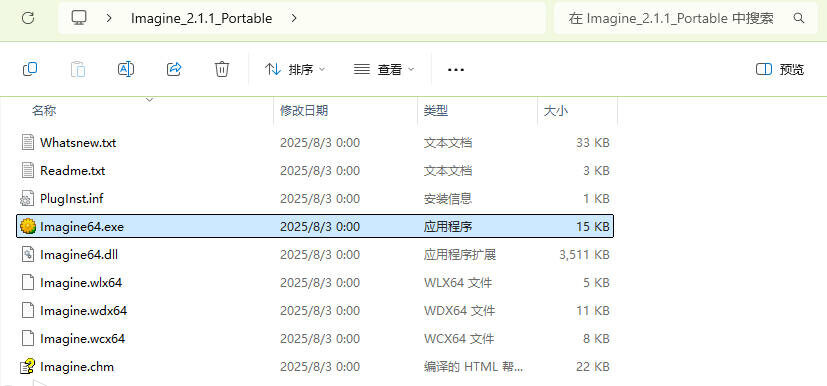Click the 应用程序 type of Imagine64.exe
827x386 pixels.
tap(448, 227)
